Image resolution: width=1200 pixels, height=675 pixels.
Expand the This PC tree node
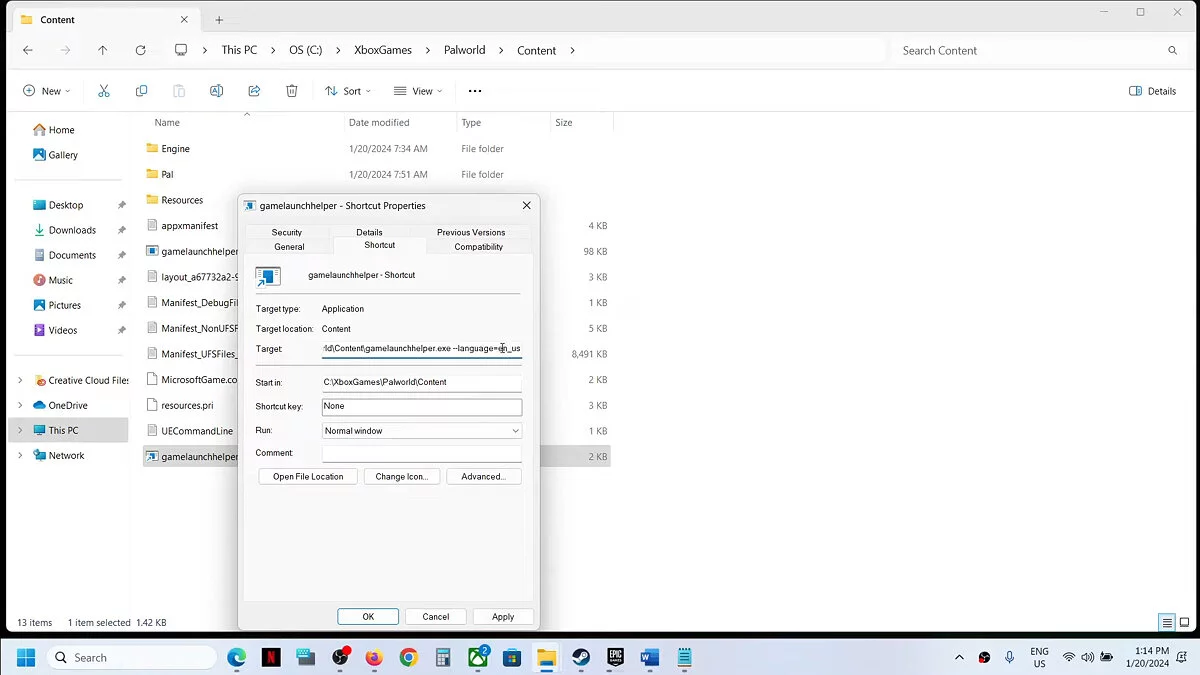tap(20, 430)
